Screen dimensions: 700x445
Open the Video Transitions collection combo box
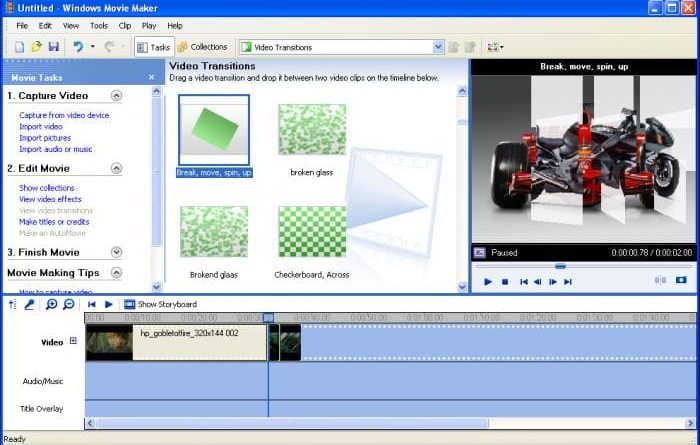[342, 47]
